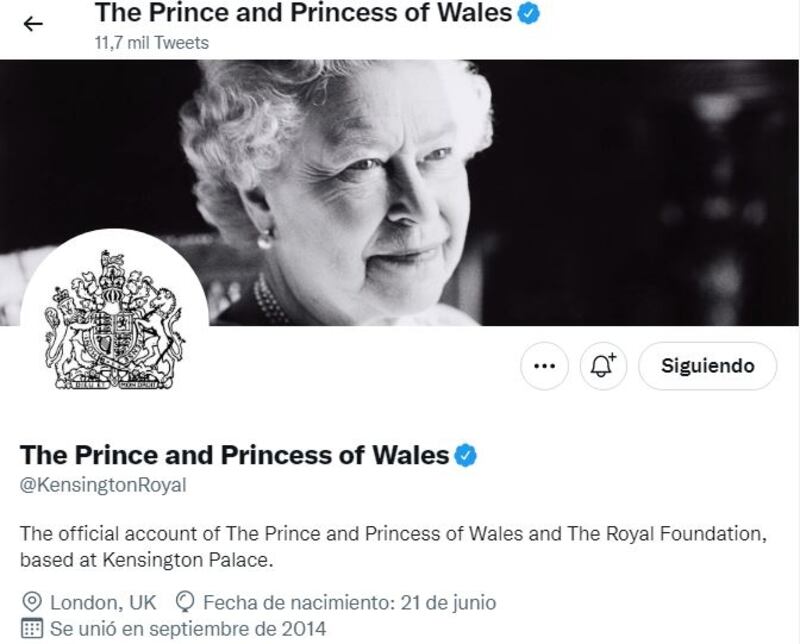This screenshot has height=644, width=800.
Task: Click the @KensingtonRoyal handle
Action: 103,485
